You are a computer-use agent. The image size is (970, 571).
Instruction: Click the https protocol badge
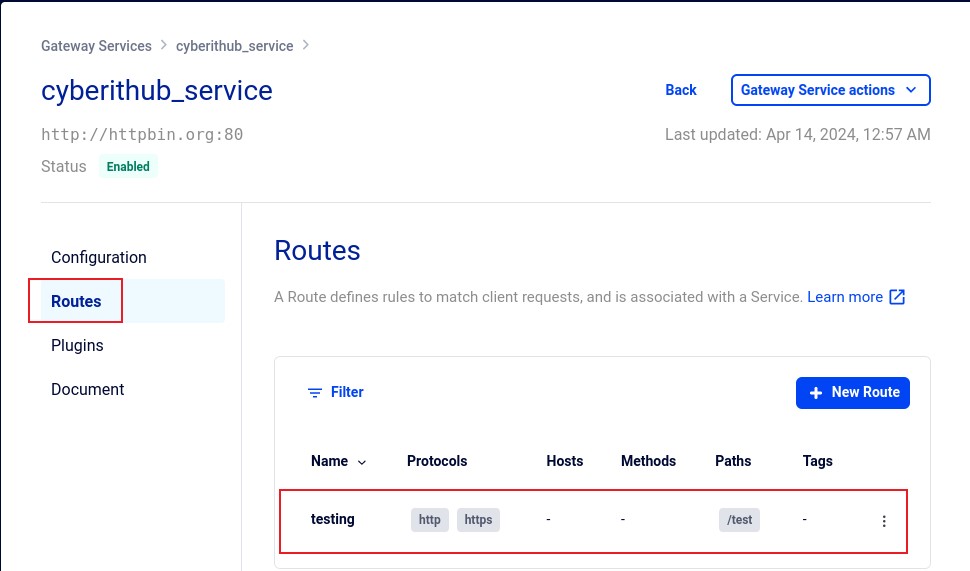pyautogui.click(x=478, y=520)
